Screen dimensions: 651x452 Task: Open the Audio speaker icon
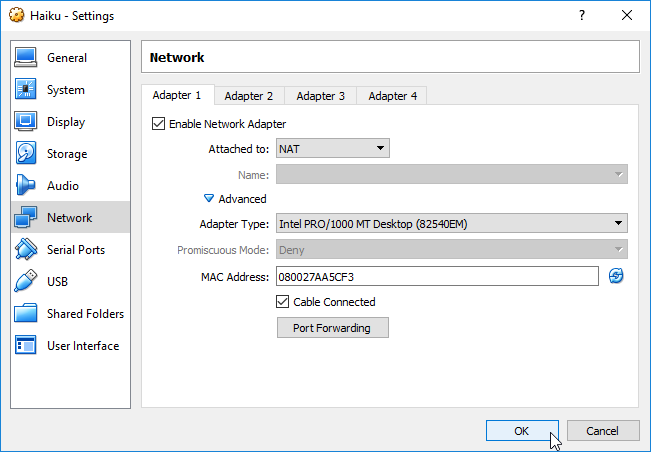tap(27, 186)
